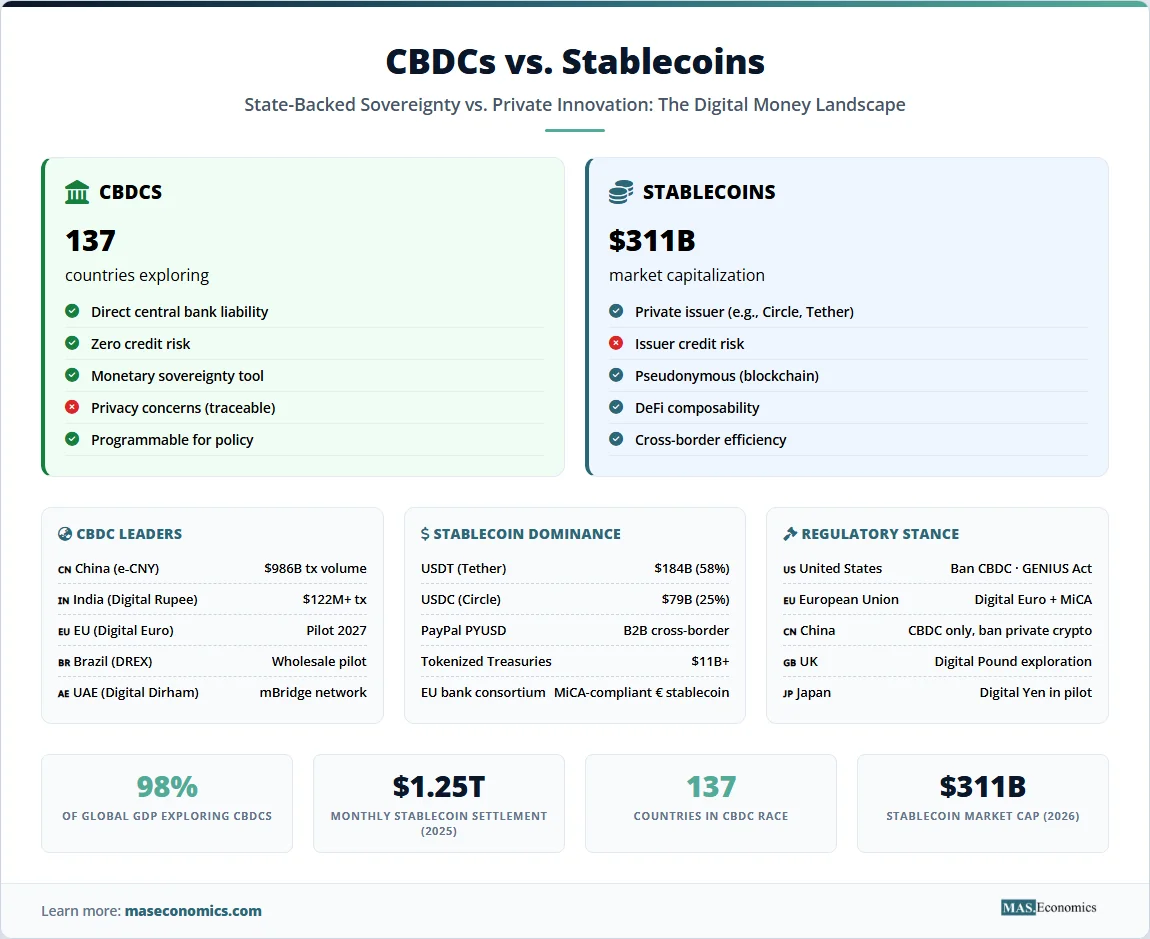
Task: Click the "USDT (Tether)" row label
Action: [x=464, y=569]
